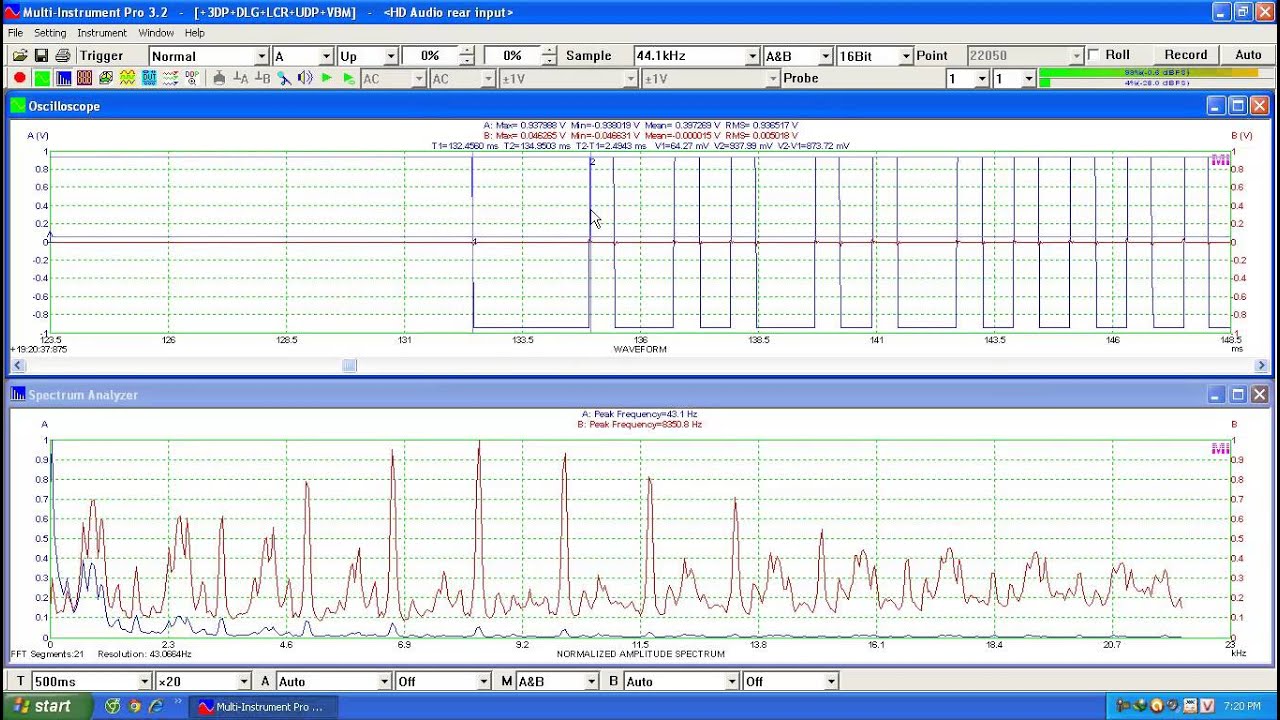Click the Record button
This screenshot has width=1280, height=720.
pos(1186,55)
